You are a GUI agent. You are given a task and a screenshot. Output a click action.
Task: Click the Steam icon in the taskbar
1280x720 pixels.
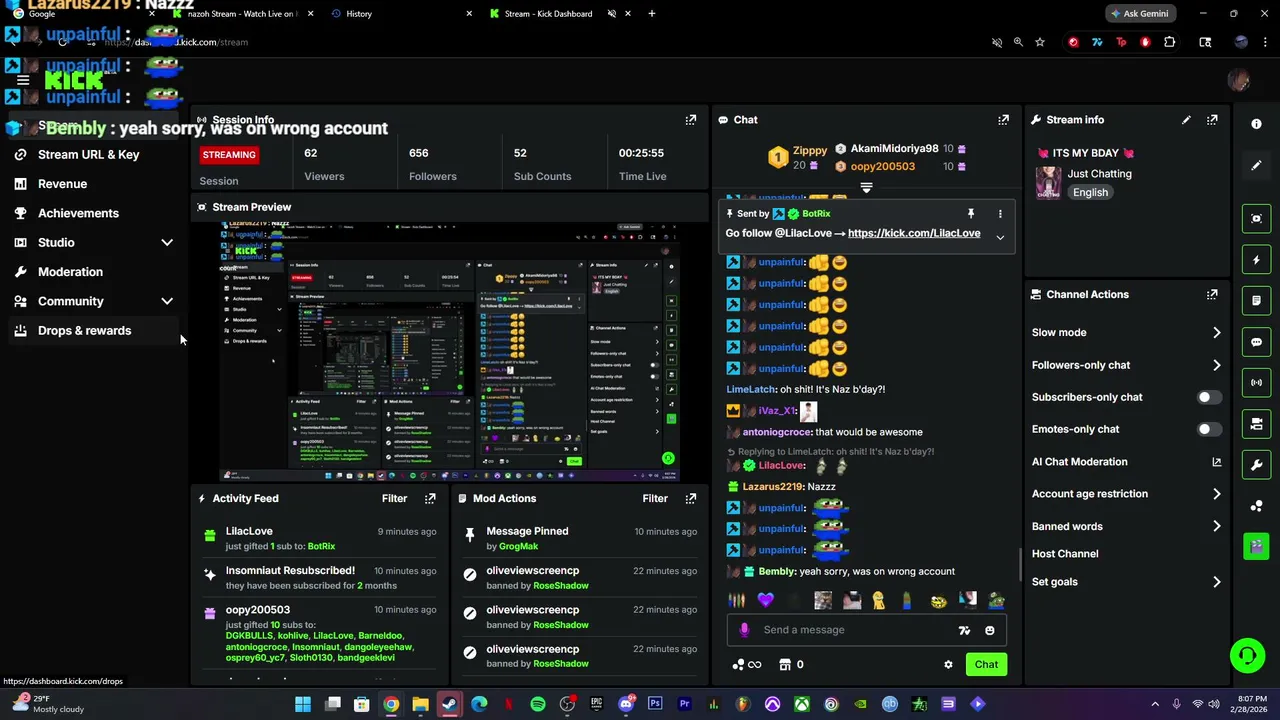450,704
